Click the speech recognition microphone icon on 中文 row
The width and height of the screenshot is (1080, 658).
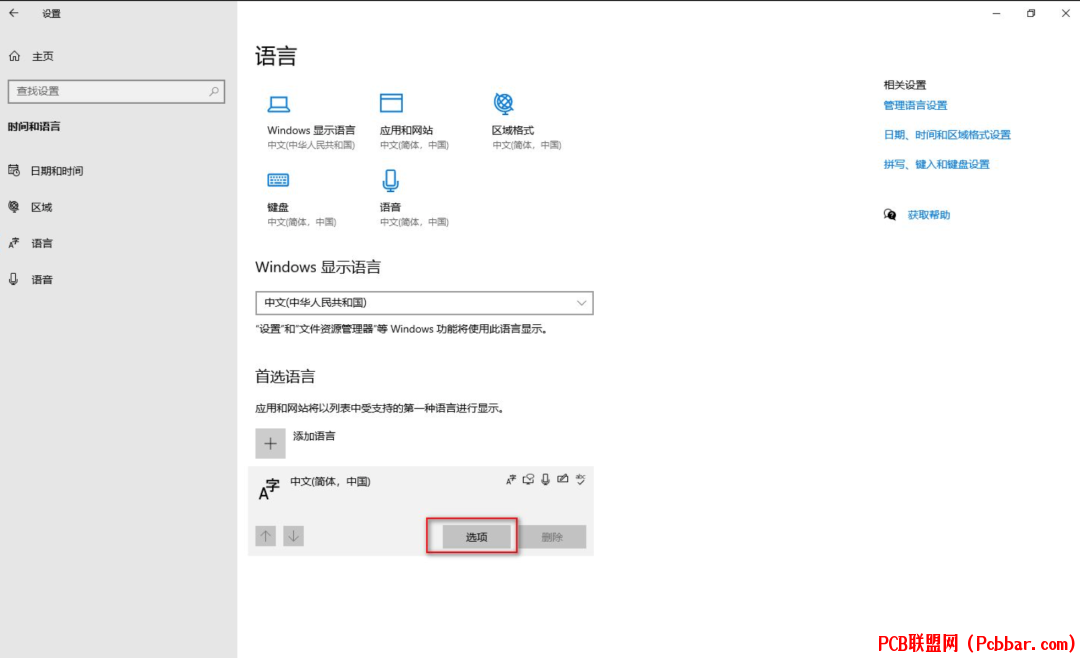[x=546, y=479]
